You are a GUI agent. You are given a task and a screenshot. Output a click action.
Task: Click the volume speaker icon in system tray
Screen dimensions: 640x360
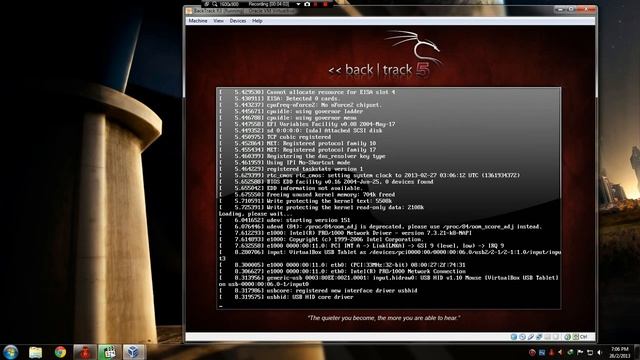tap(600, 352)
